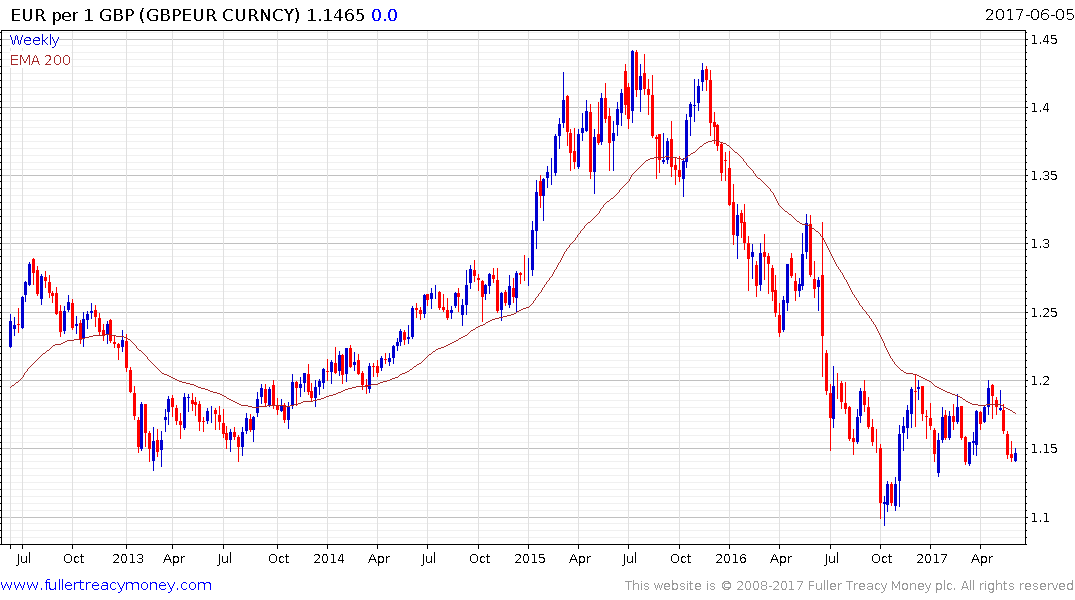
Task: Click the '1.45' y-axis label
Action: (x=1043, y=40)
